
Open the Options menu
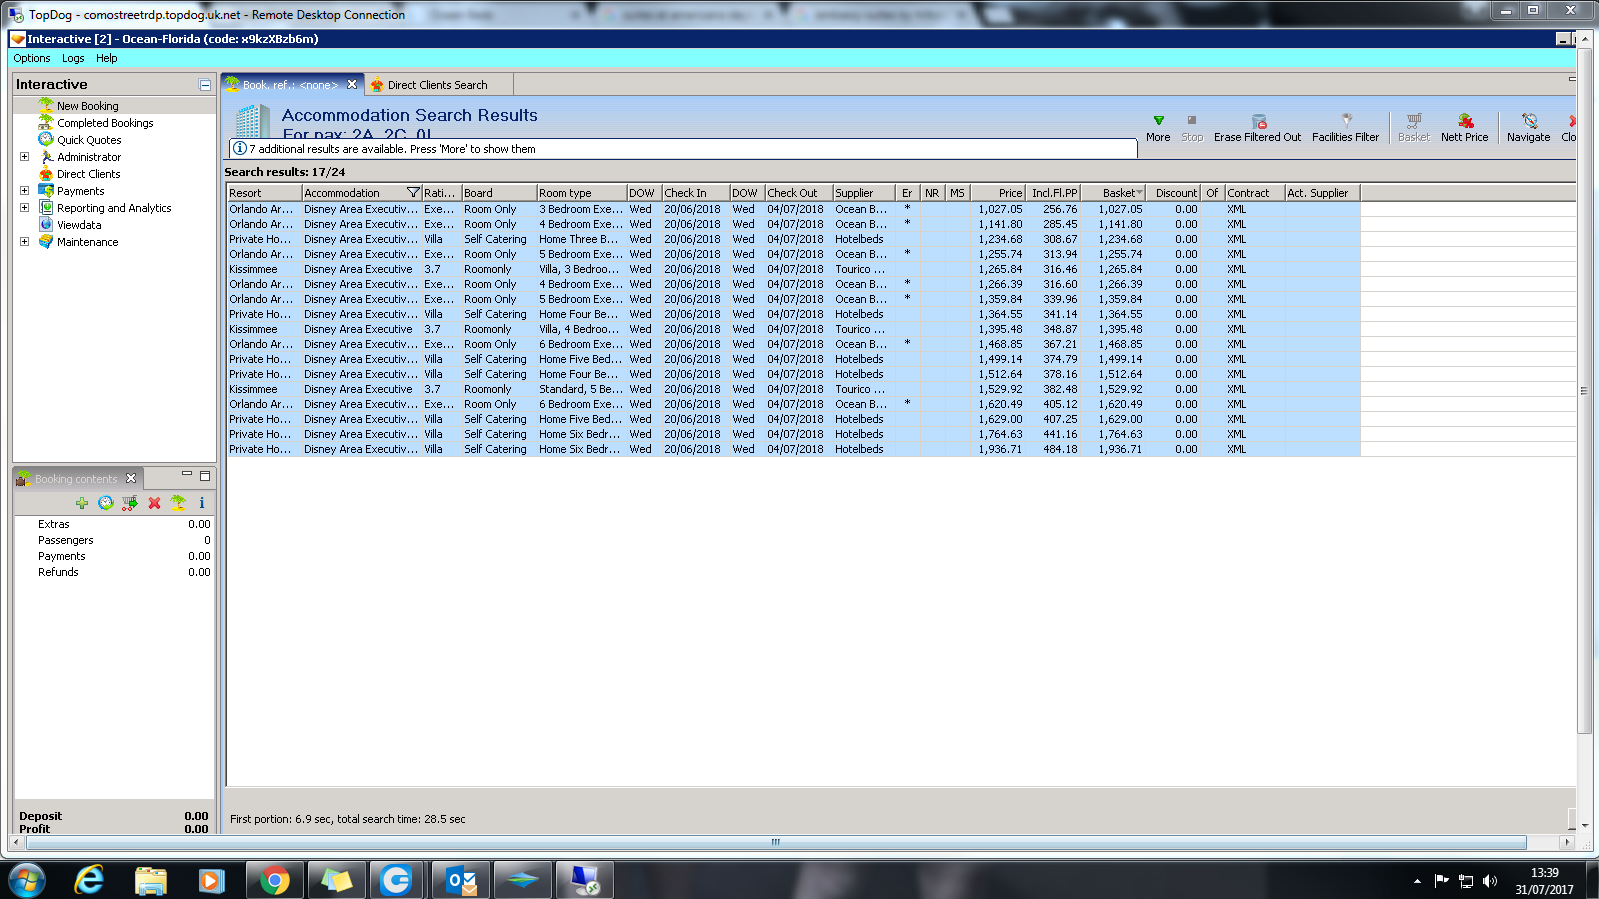(x=32, y=58)
